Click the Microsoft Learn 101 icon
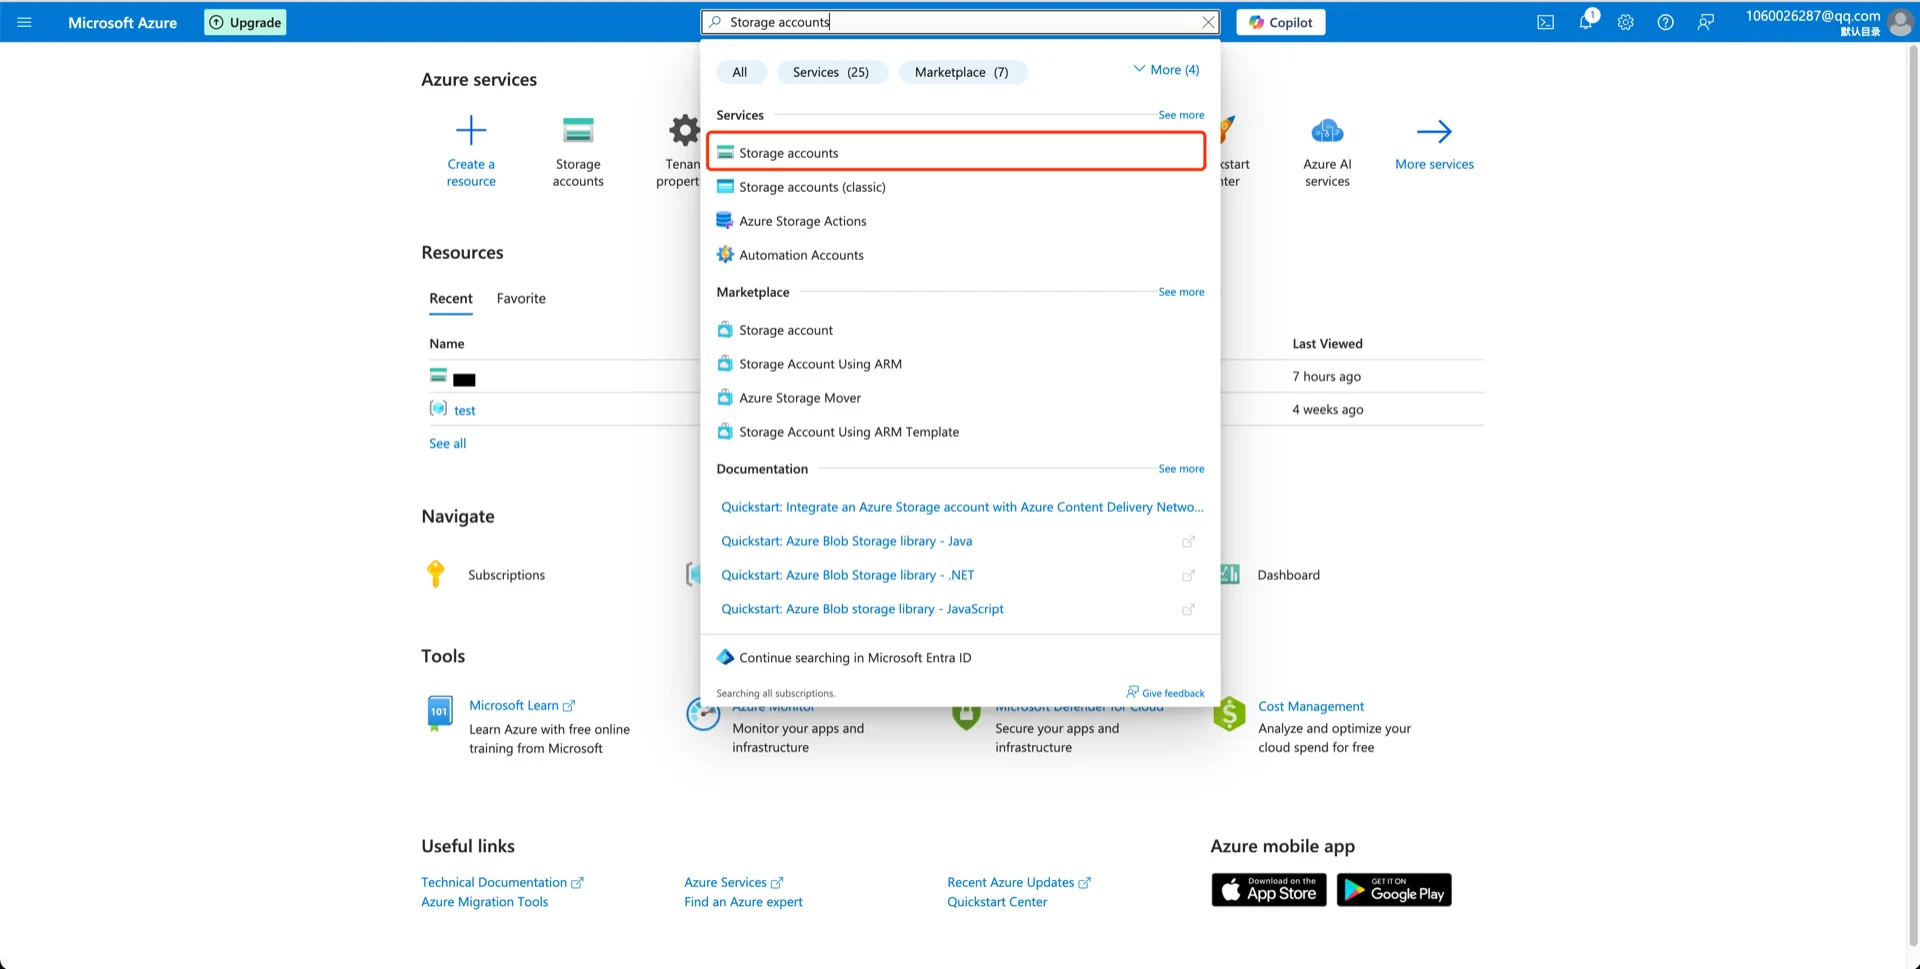This screenshot has height=969, width=1920. point(439,713)
